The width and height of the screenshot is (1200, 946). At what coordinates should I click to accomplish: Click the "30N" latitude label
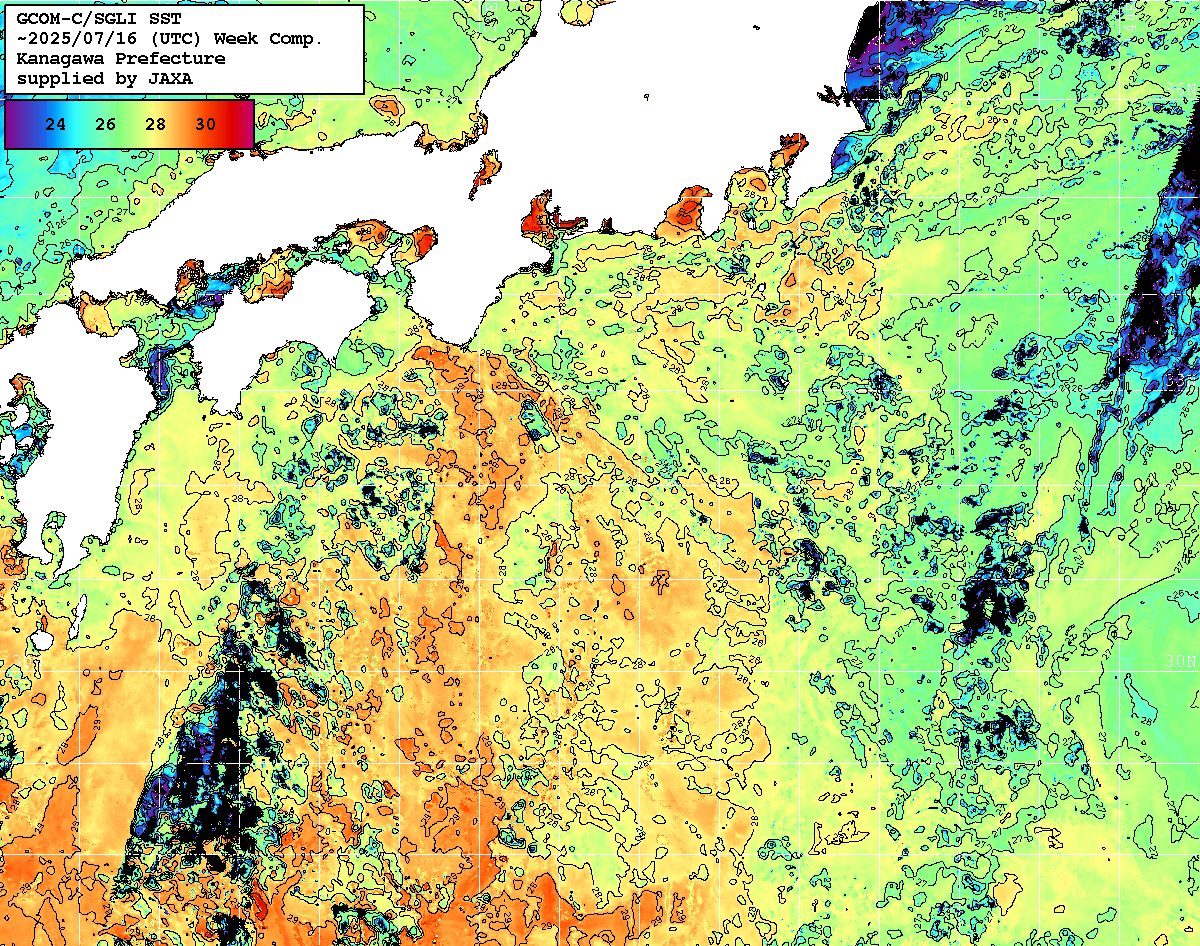point(1181,662)
